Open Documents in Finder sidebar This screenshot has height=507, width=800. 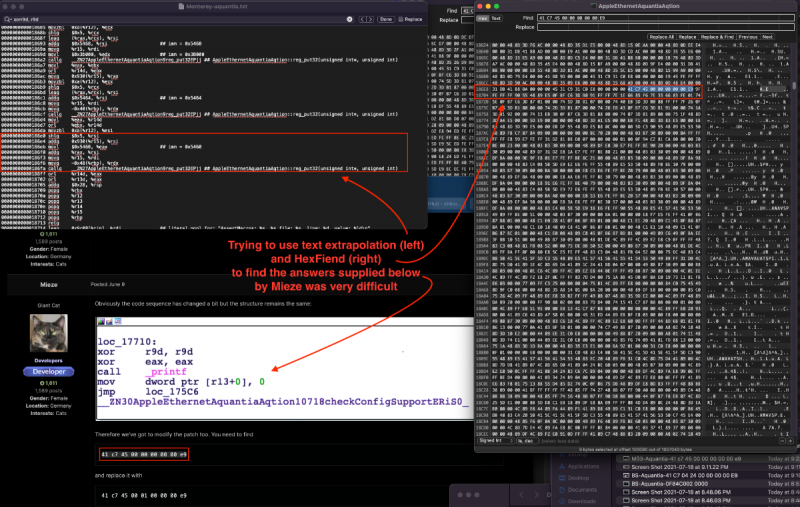(x=582, y=490)
